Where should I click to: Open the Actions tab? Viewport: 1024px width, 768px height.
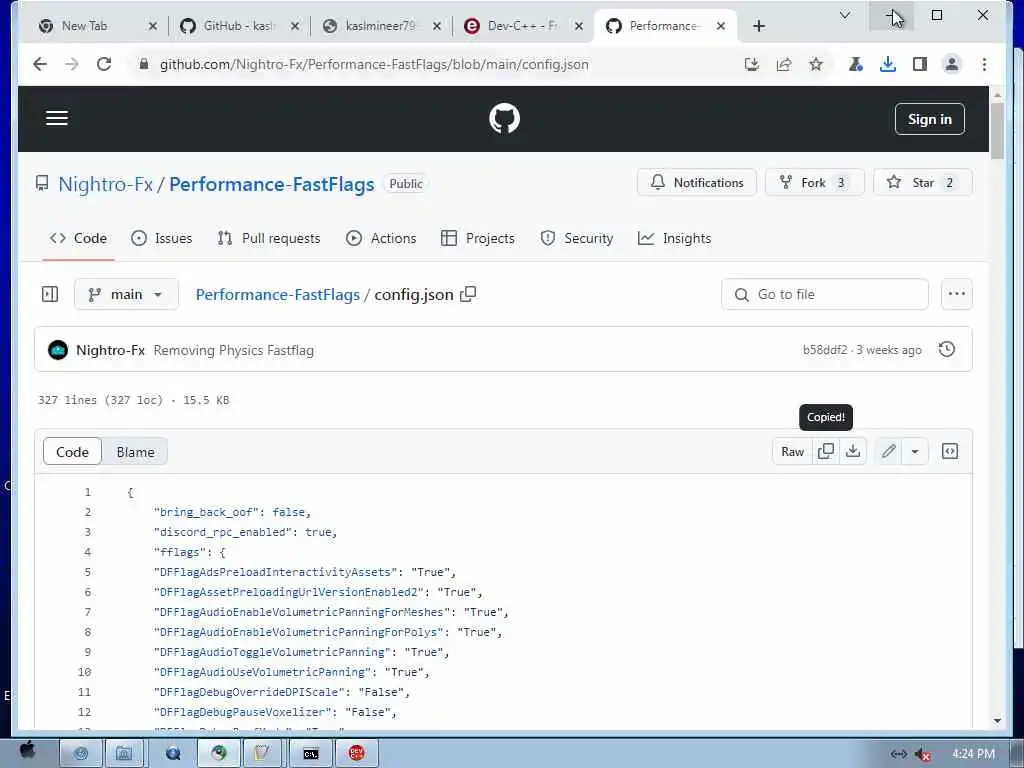point(381,238)
